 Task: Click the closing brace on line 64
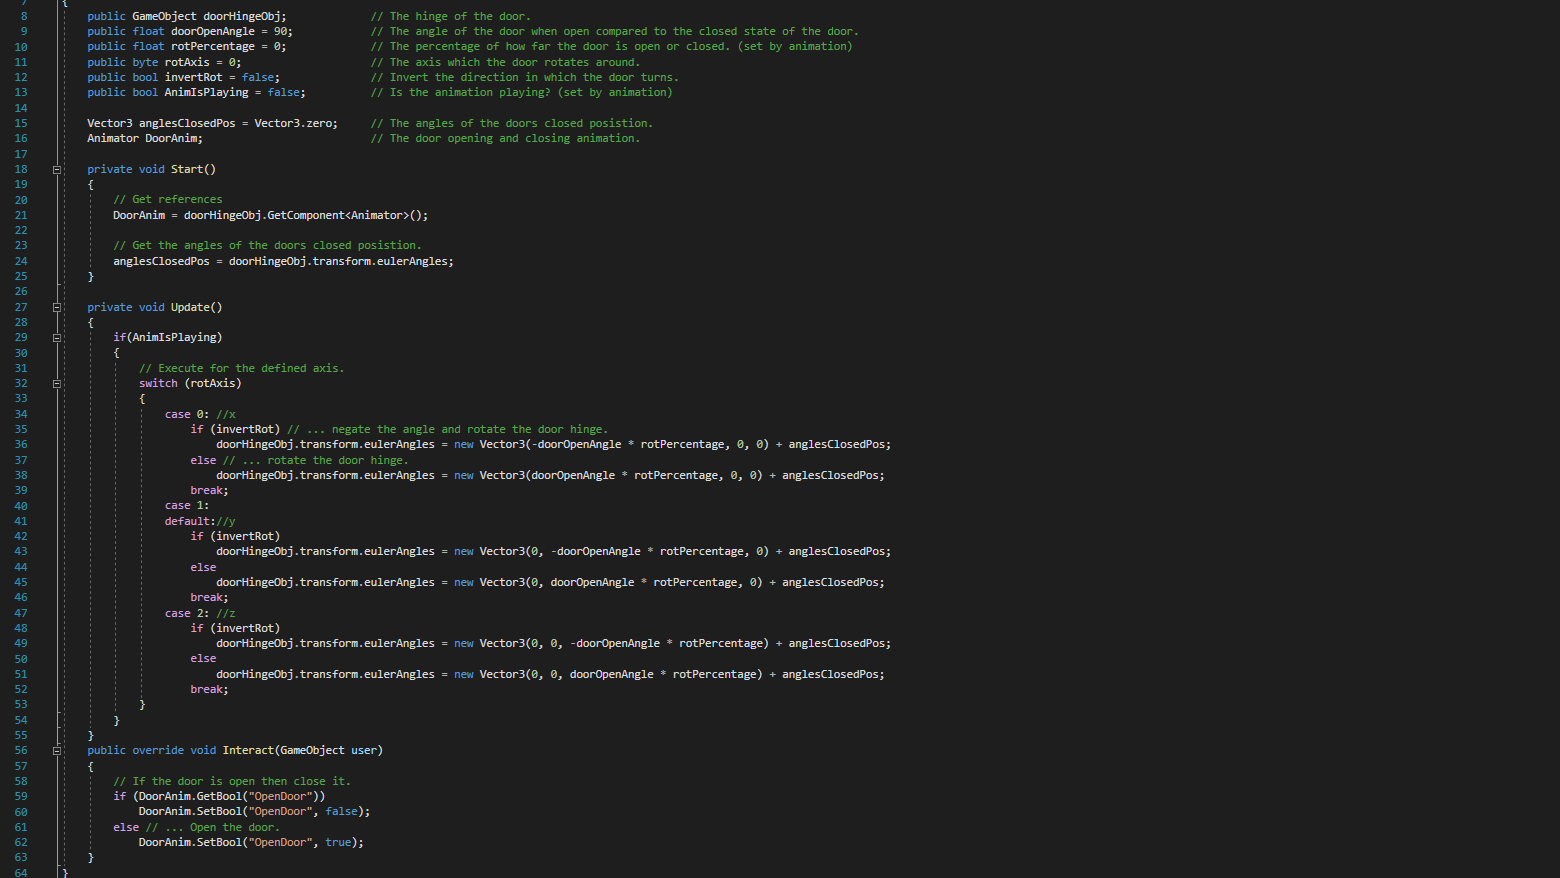pos(65,873)
